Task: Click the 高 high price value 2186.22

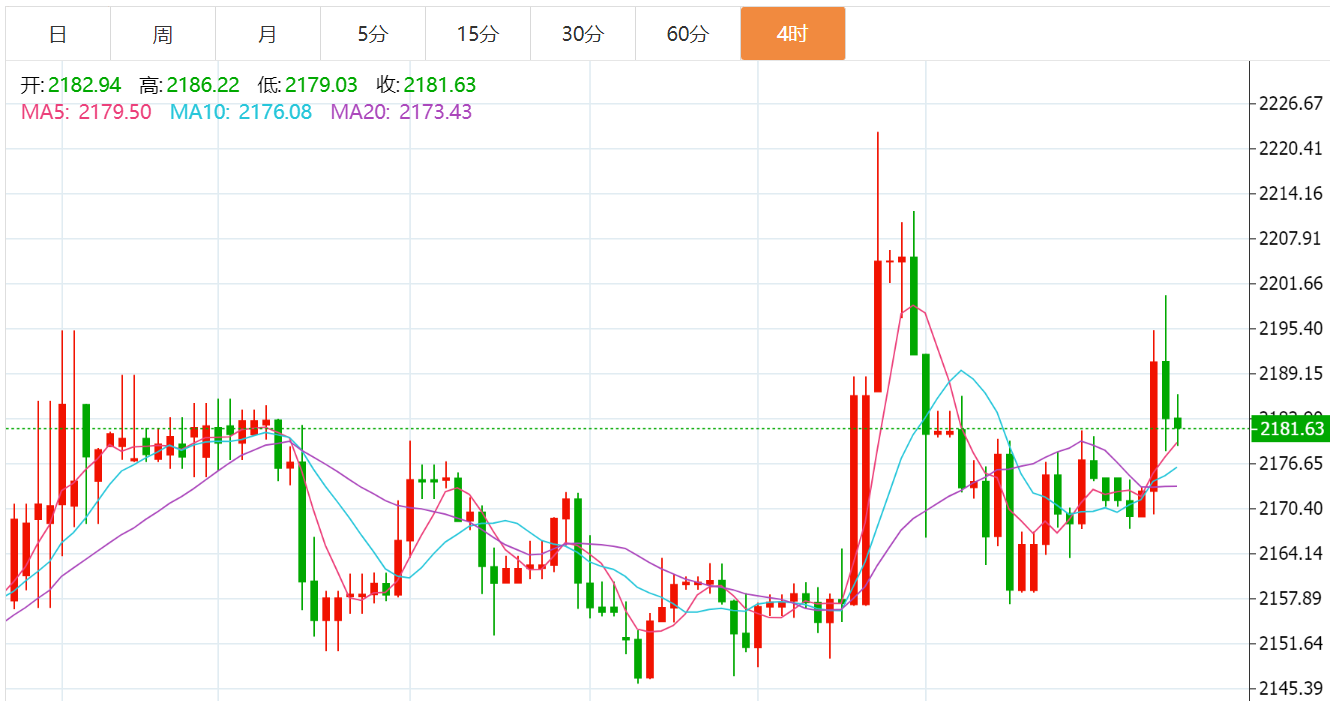Action: click(x=203, y=85)
